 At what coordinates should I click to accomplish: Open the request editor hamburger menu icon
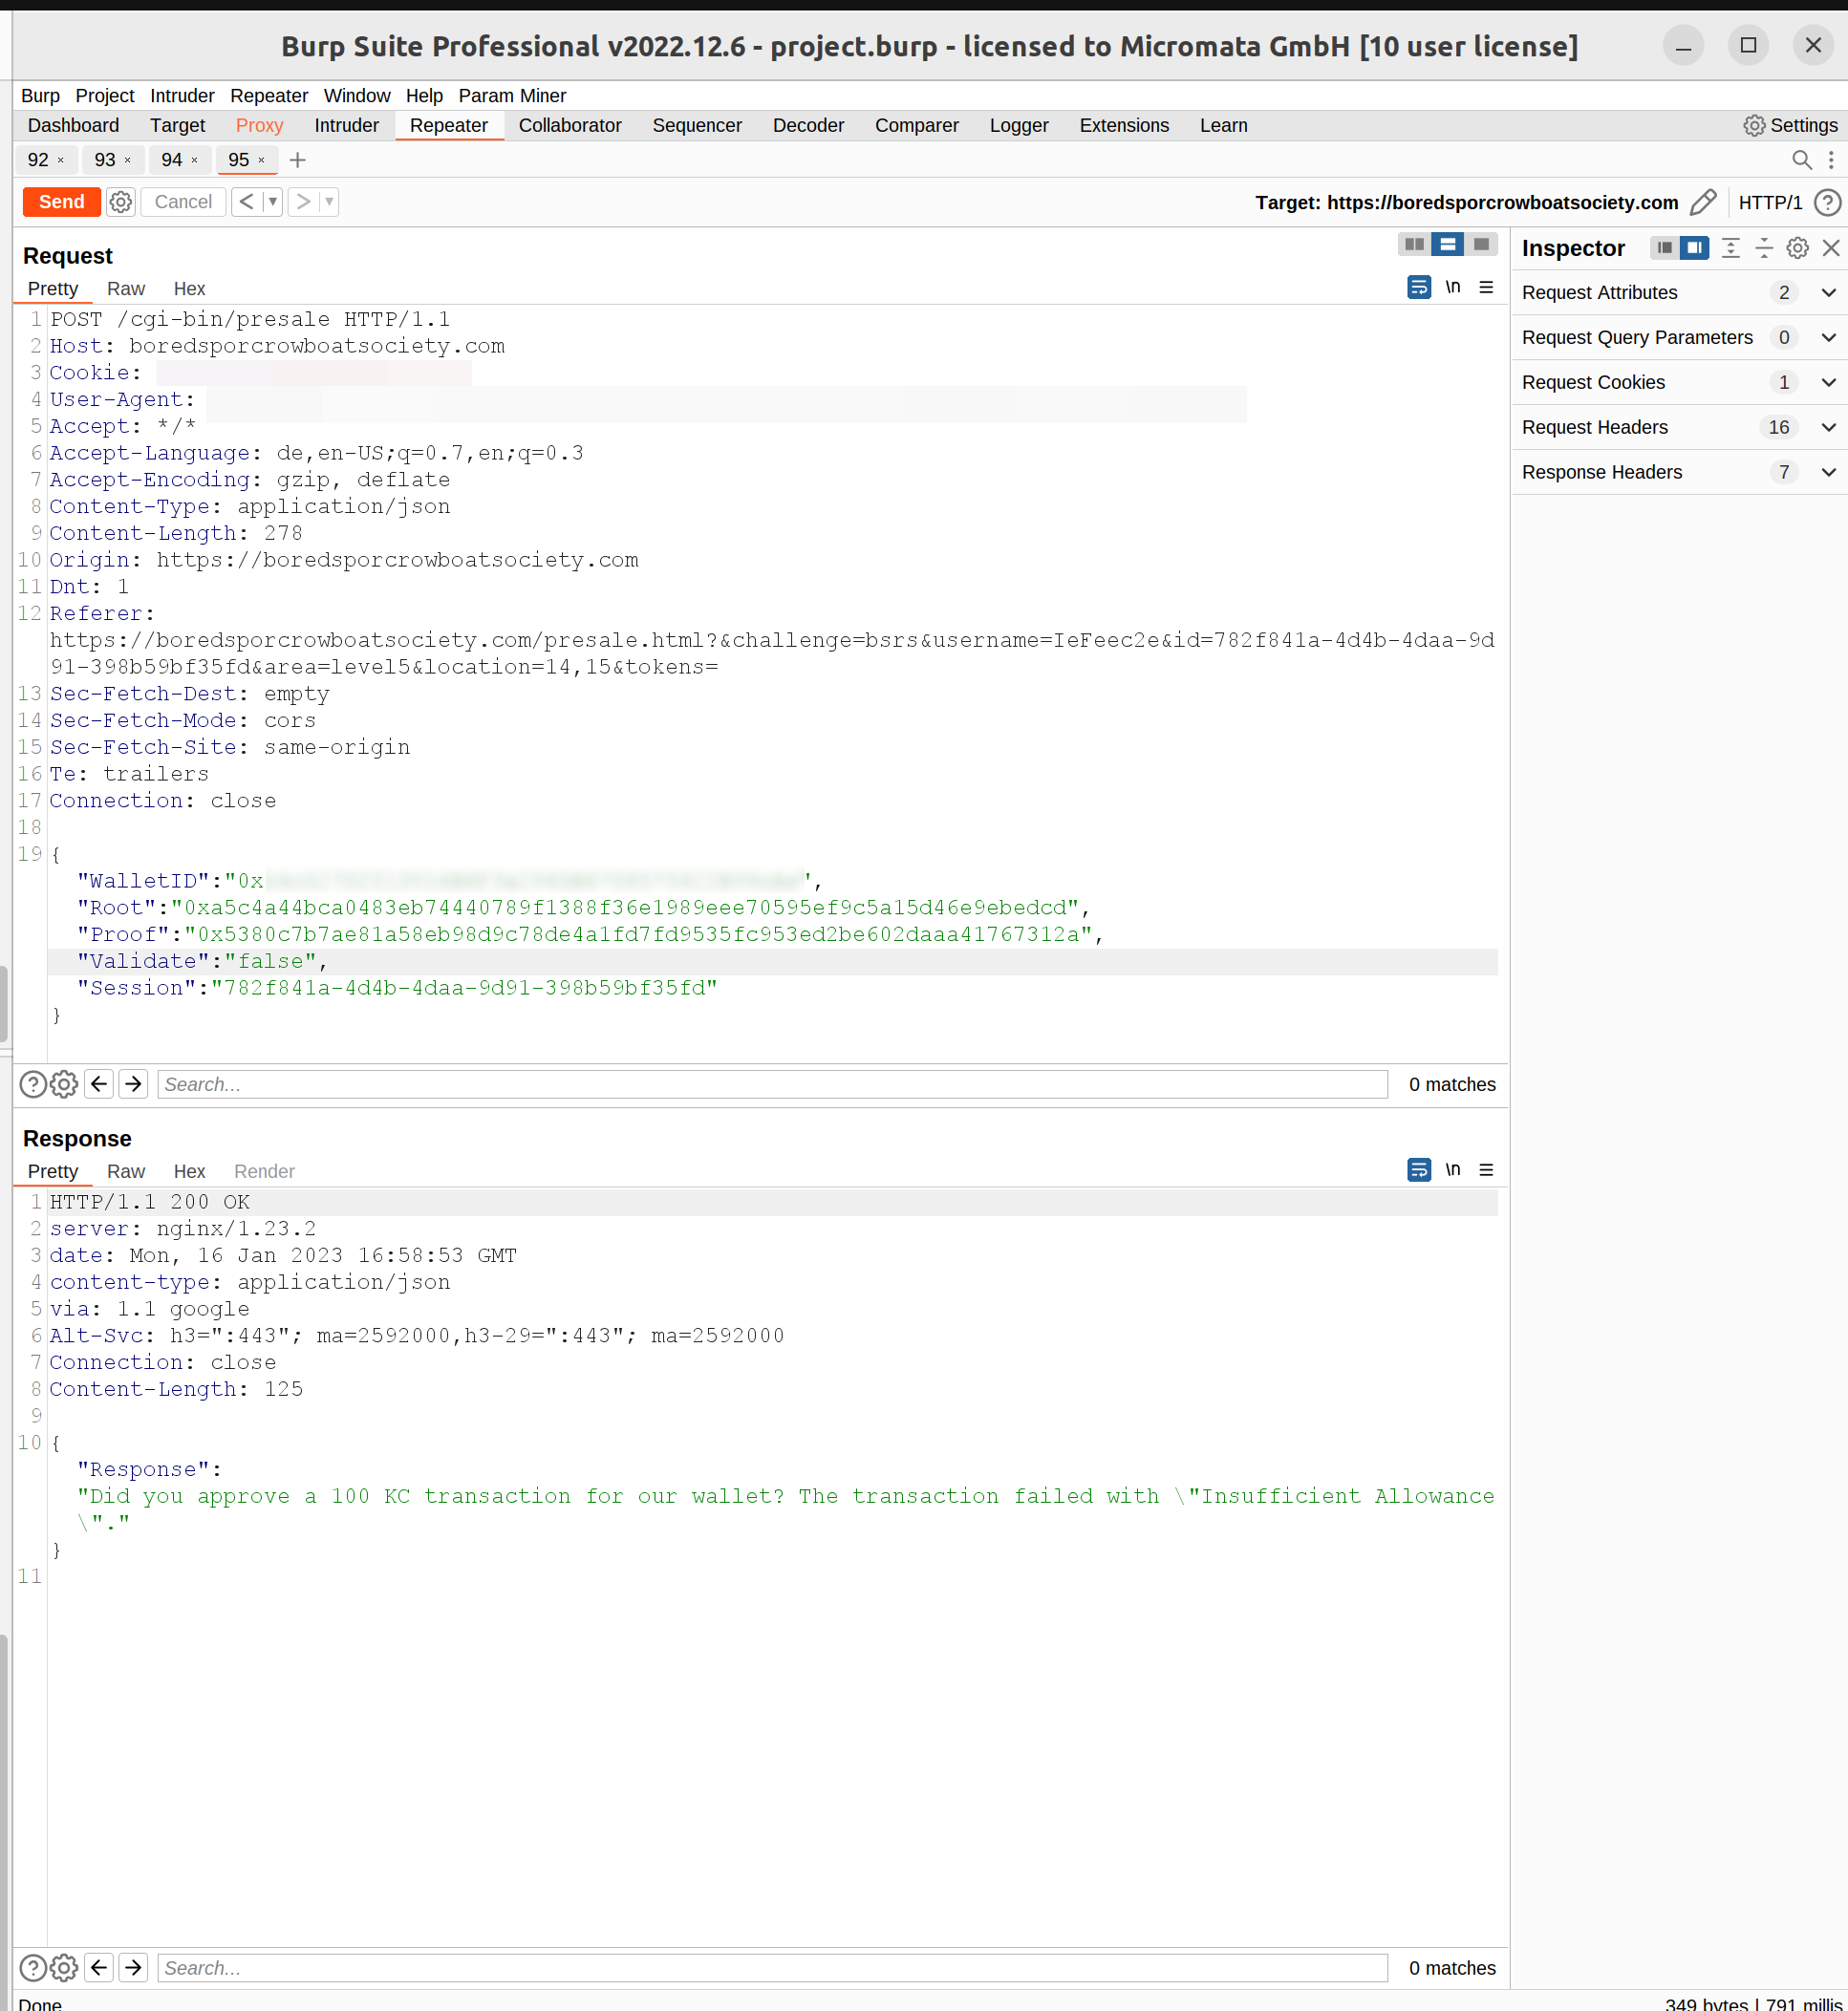[1487, 287]
